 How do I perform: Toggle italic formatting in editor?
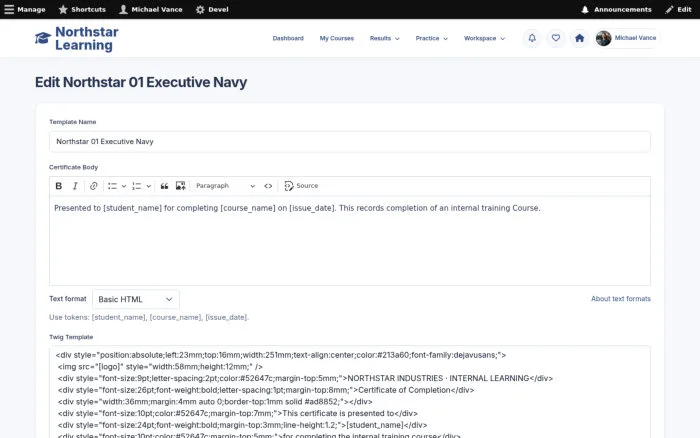pyautogui.click(x=75, y=186)
